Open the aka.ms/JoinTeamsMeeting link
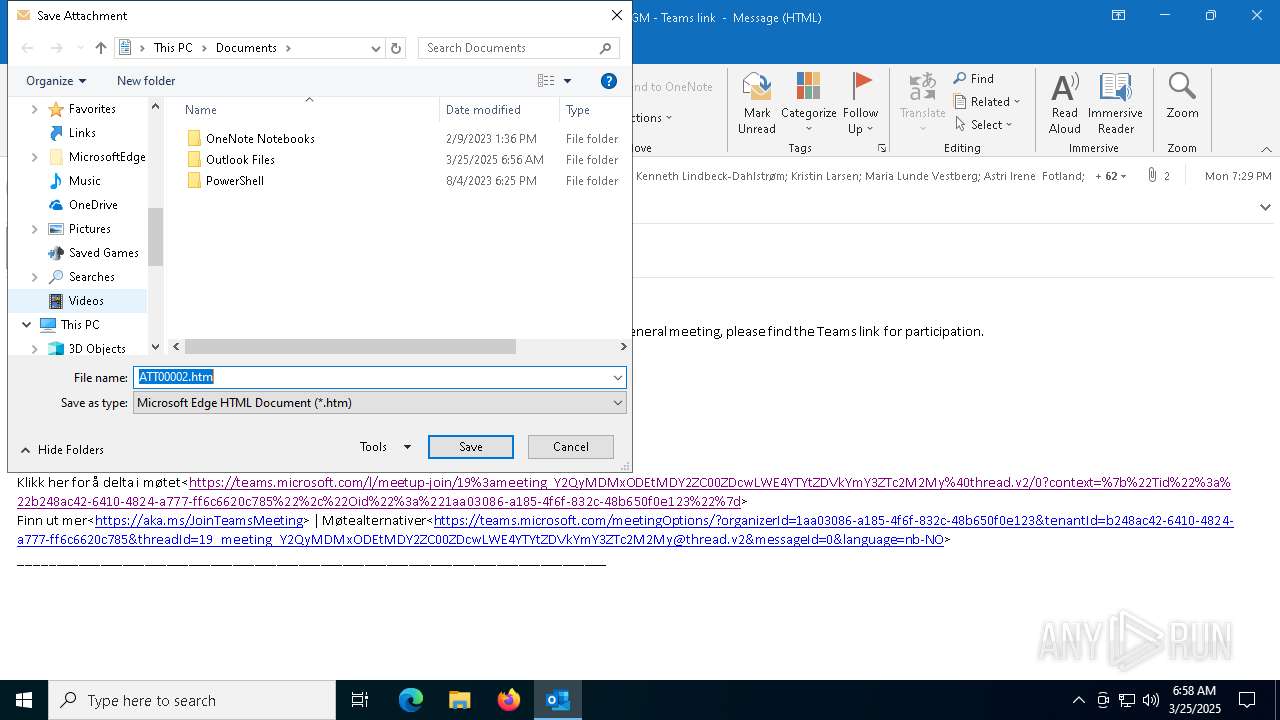1280x720 pixels. point(199,521)
